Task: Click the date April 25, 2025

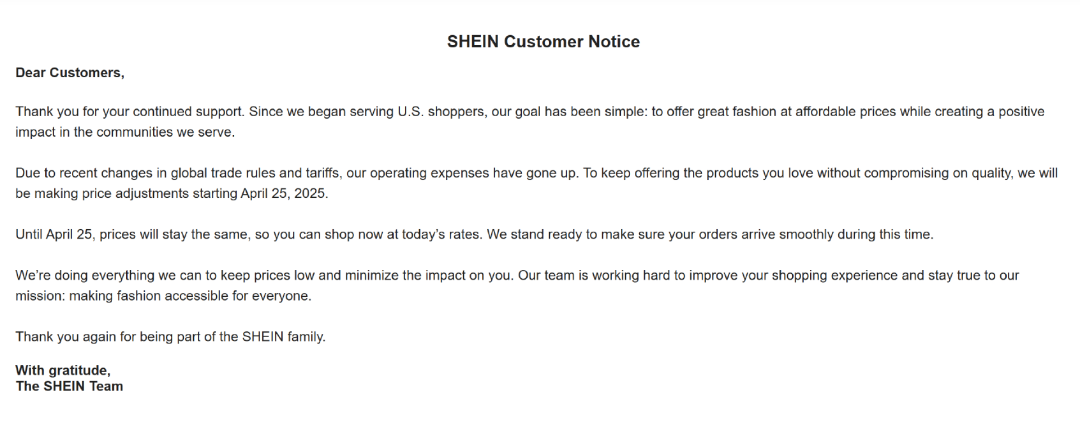Action: (x=284, y=194)
